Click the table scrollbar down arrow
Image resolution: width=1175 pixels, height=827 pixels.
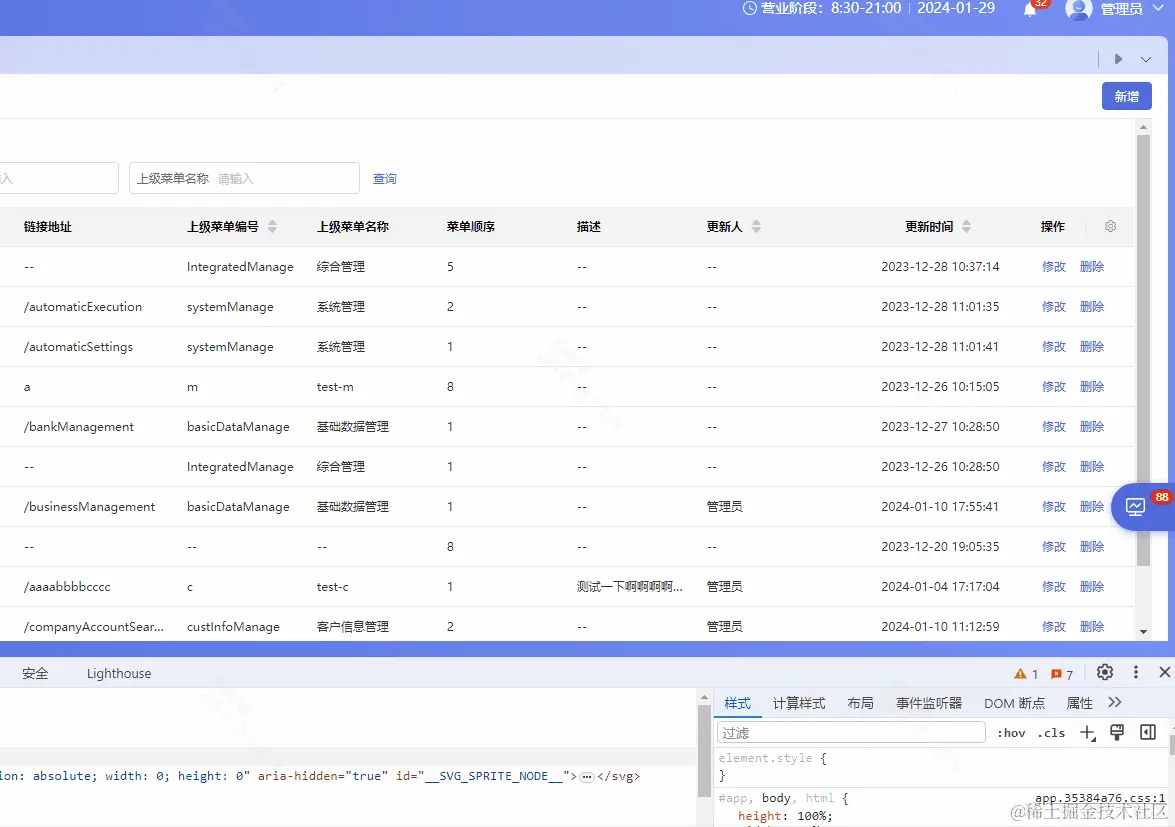(1143, 631)
